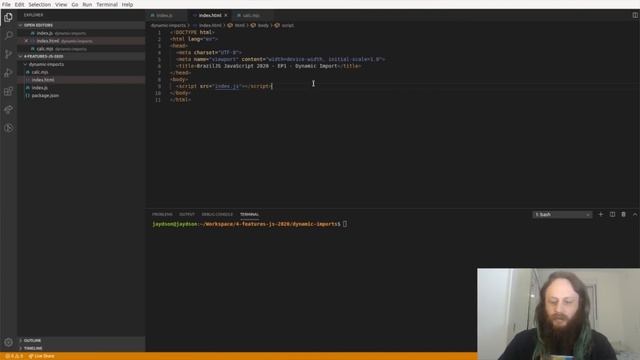Screen dimensions: 640x360
Task: Open the Extensions view
Action: point(8,91)
